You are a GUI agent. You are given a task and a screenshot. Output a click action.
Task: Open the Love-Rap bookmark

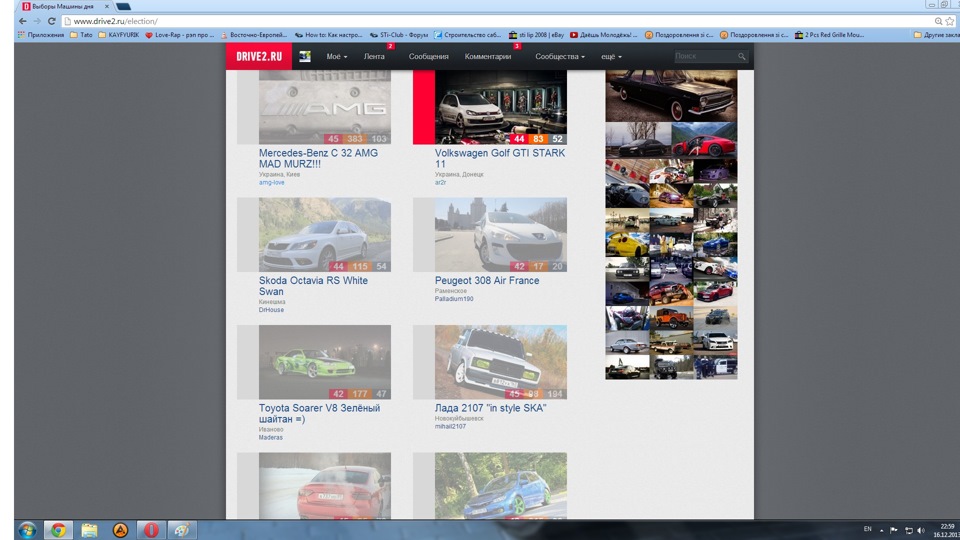tap(179, 35)
